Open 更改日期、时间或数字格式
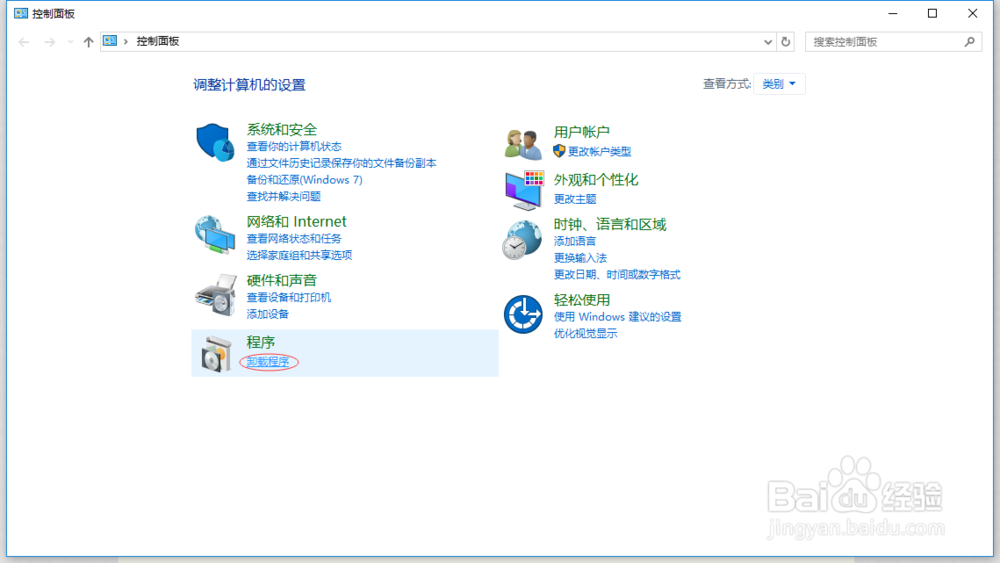This screenshot has width=1000, height=563. (x=617, y=274)
